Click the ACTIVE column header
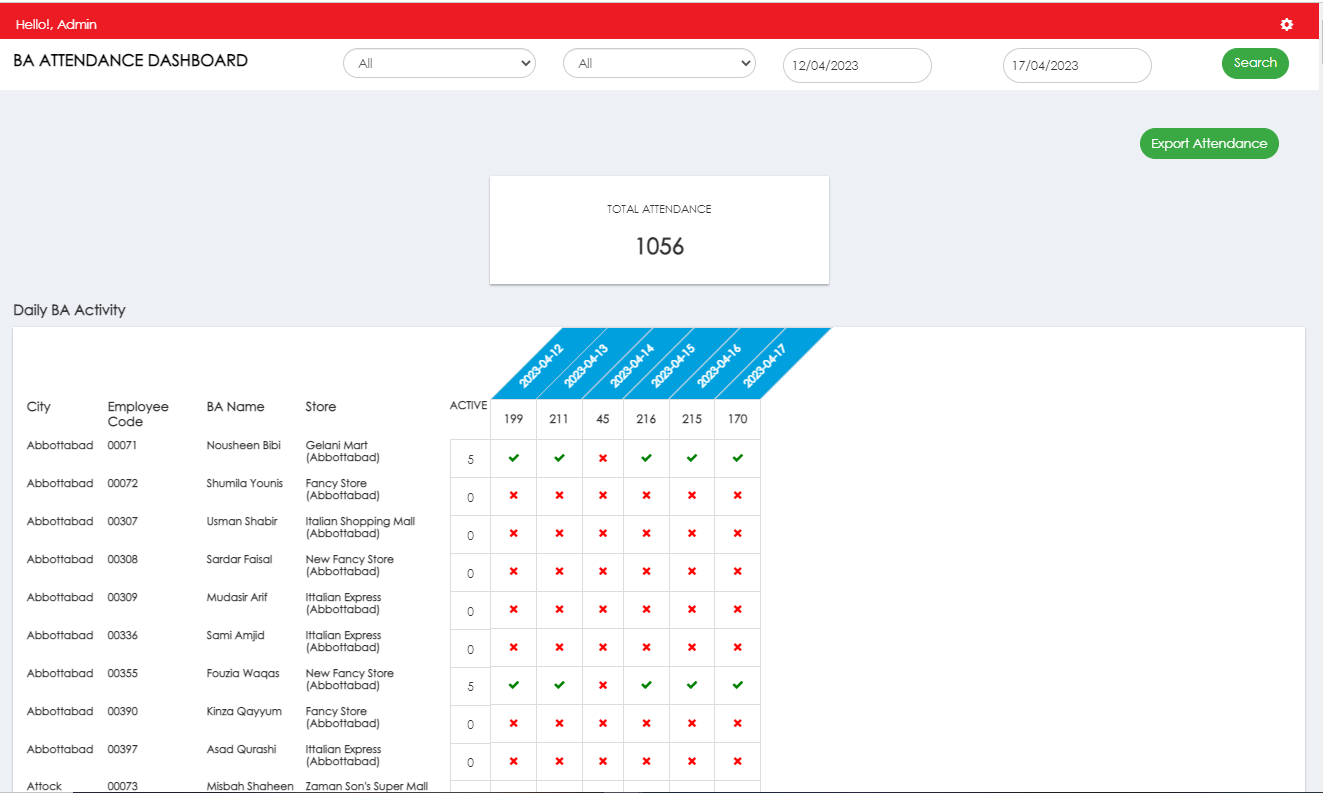Screen dimensions: 1323x793 coord(468,406)
